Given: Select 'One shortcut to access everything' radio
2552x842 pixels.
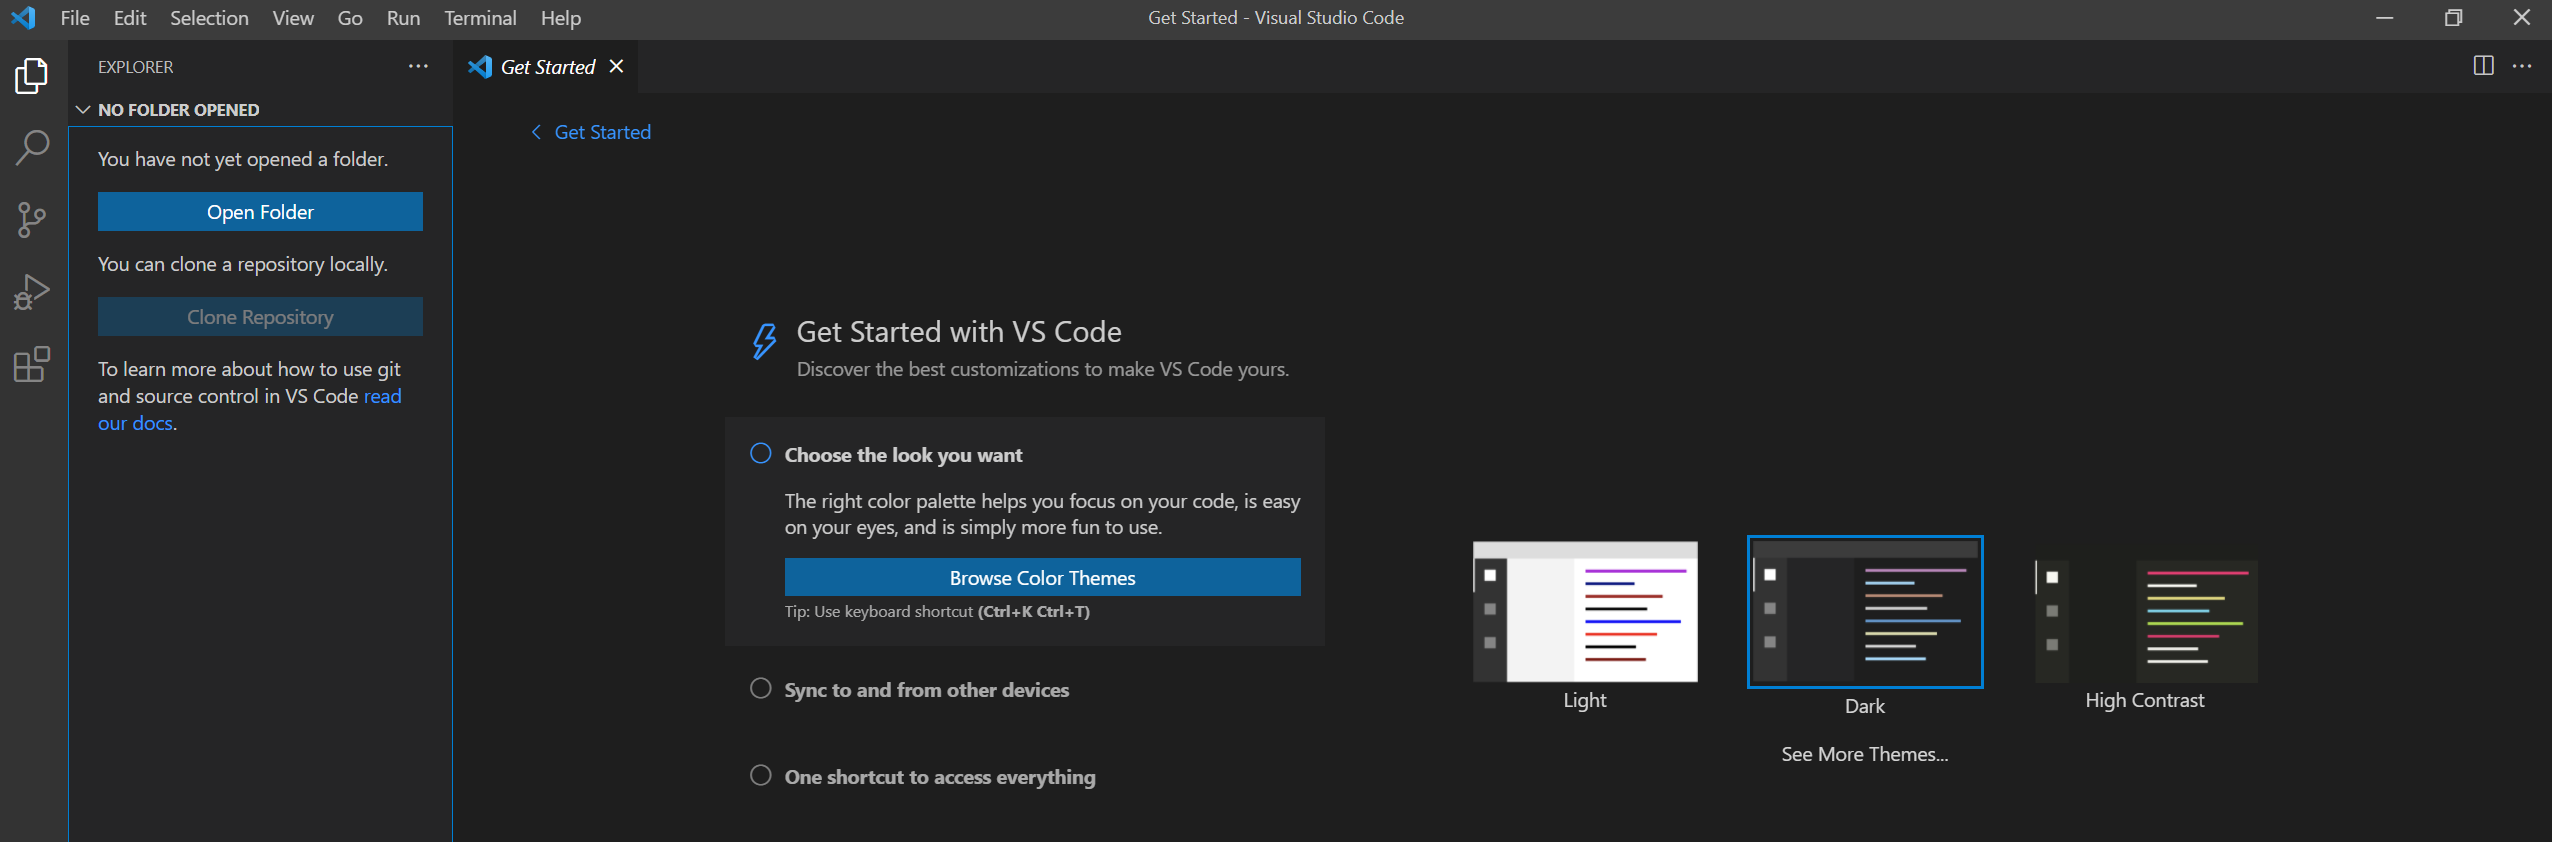Looking at the screenshot, I should [x=761, y=775].
